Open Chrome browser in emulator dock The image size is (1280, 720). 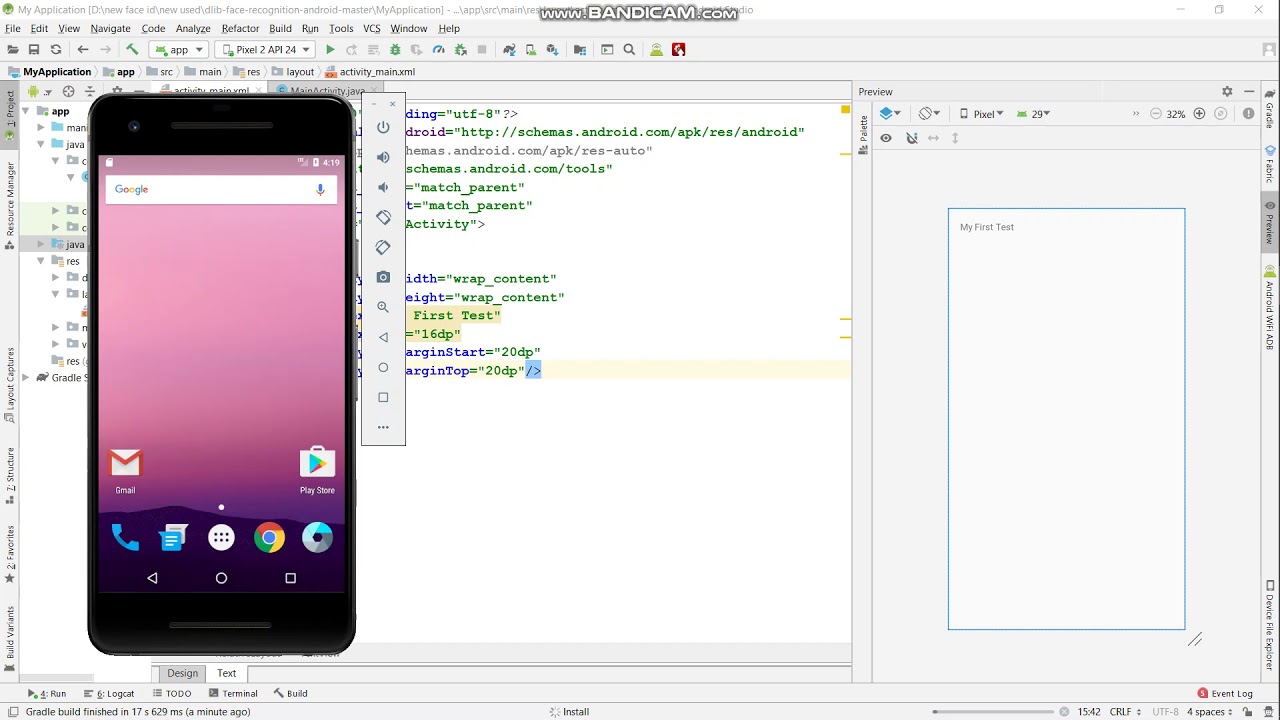click(269, 538)
